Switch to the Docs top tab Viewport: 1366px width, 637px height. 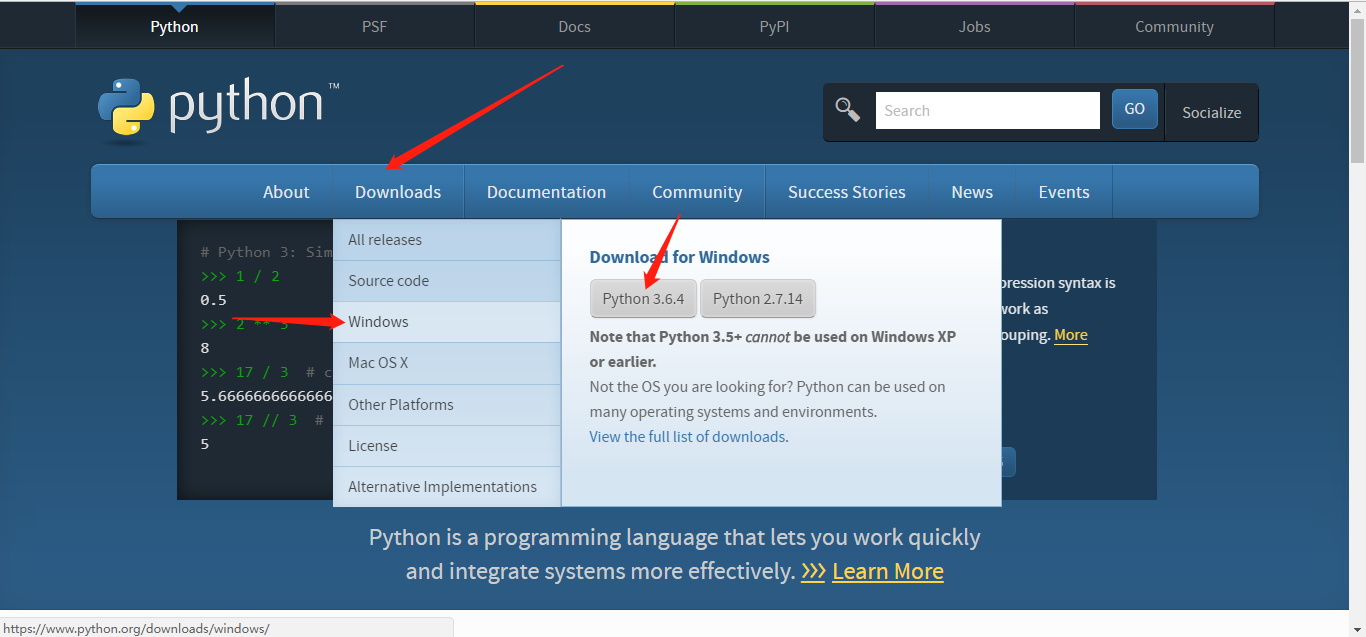[575, 26]
